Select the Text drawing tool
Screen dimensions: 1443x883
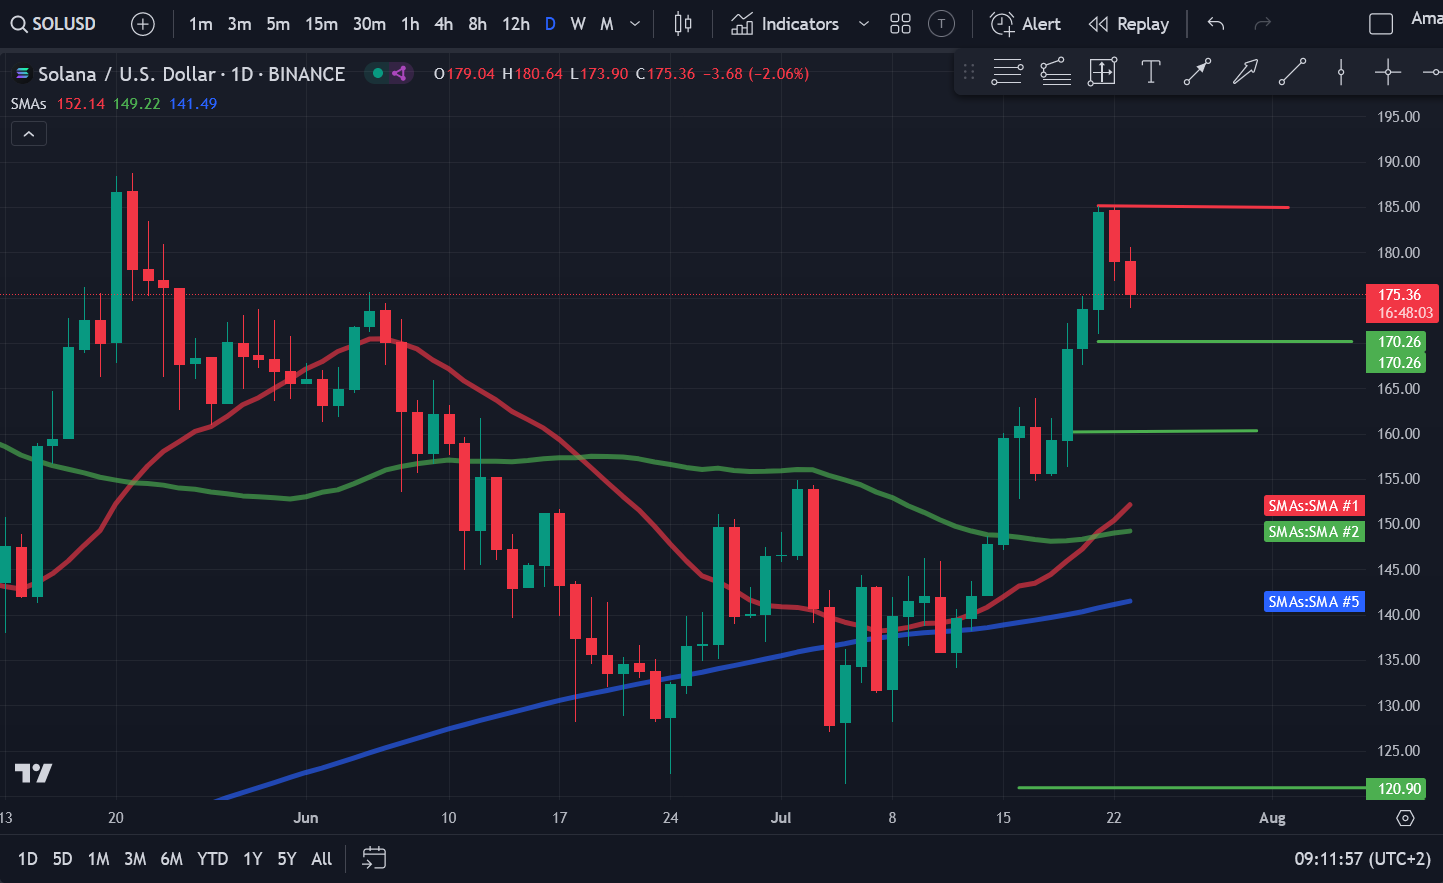click(1151, 72)
